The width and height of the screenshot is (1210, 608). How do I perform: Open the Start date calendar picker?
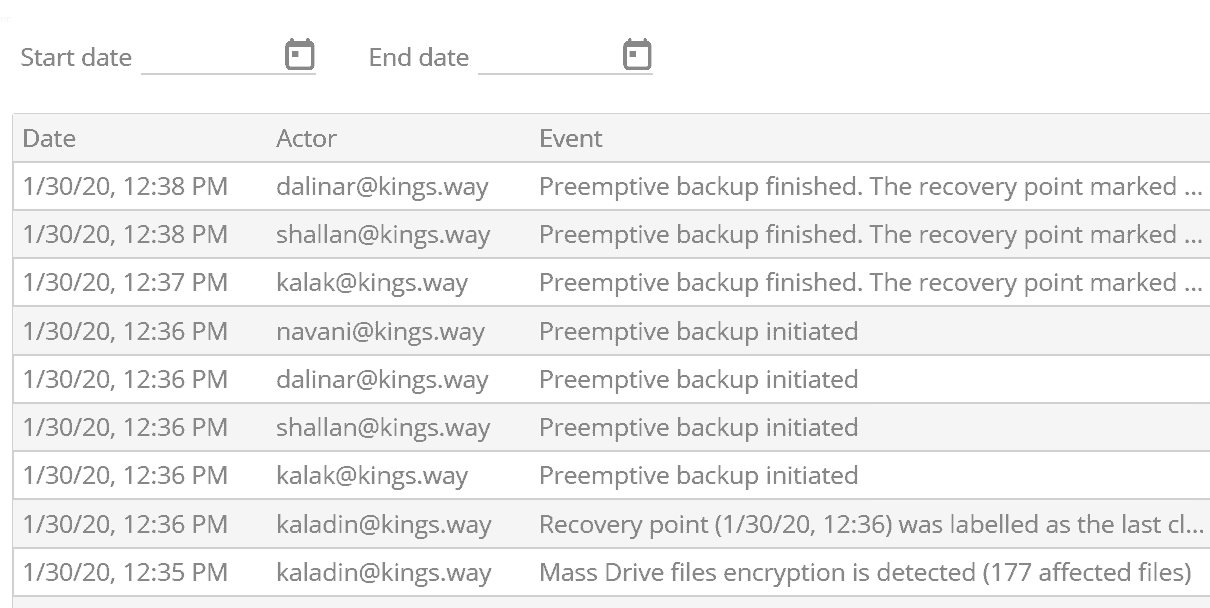[300, 54]
